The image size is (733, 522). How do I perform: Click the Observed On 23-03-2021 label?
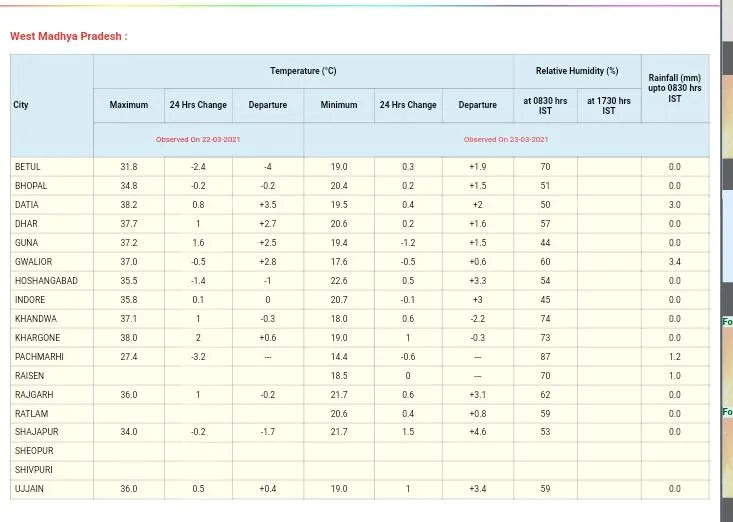[x=506, y=139]
